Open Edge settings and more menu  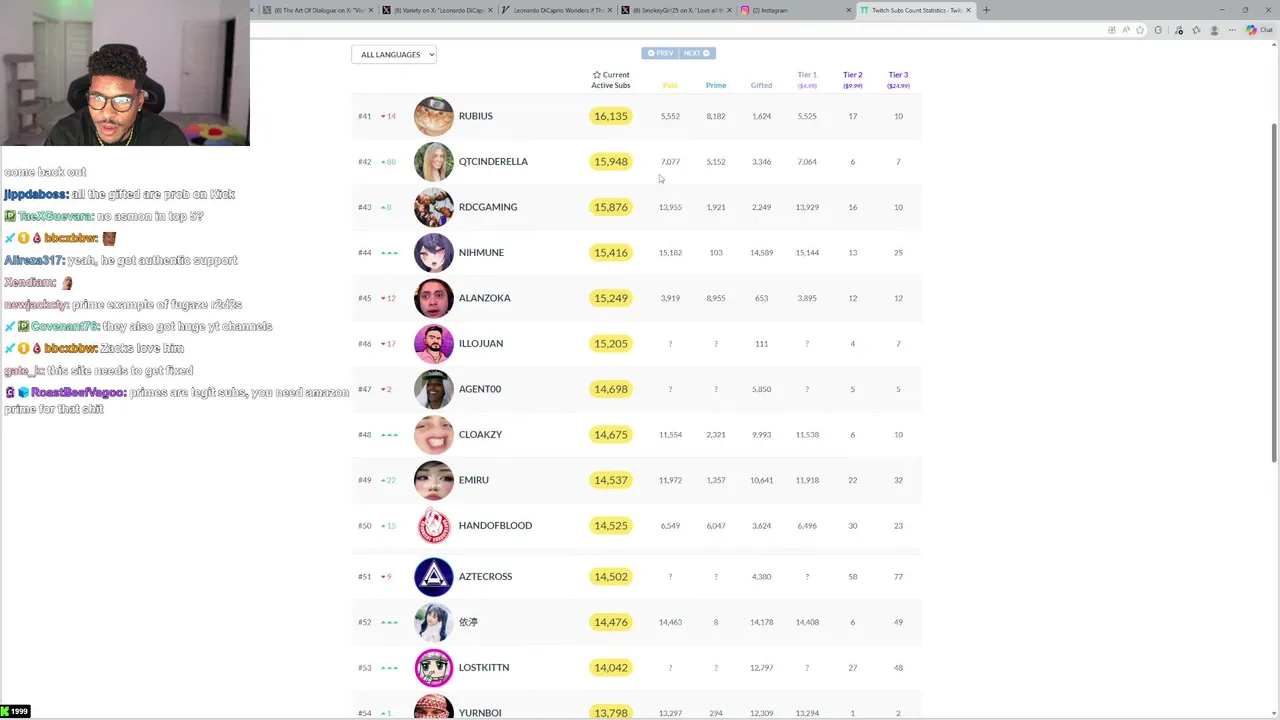tap(1232, 30)
